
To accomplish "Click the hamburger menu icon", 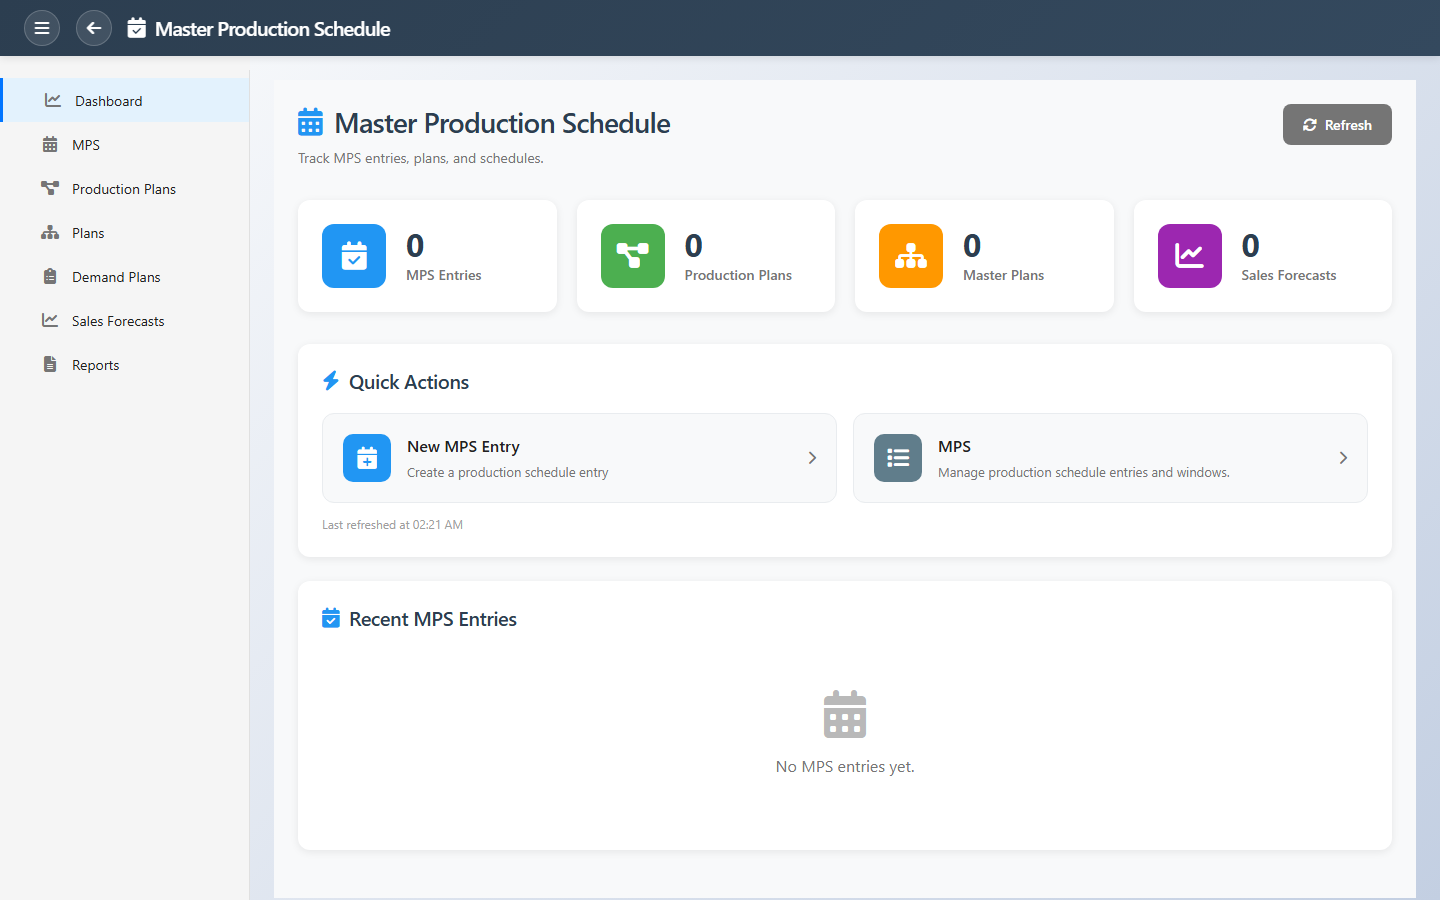I will coord(42,28).
